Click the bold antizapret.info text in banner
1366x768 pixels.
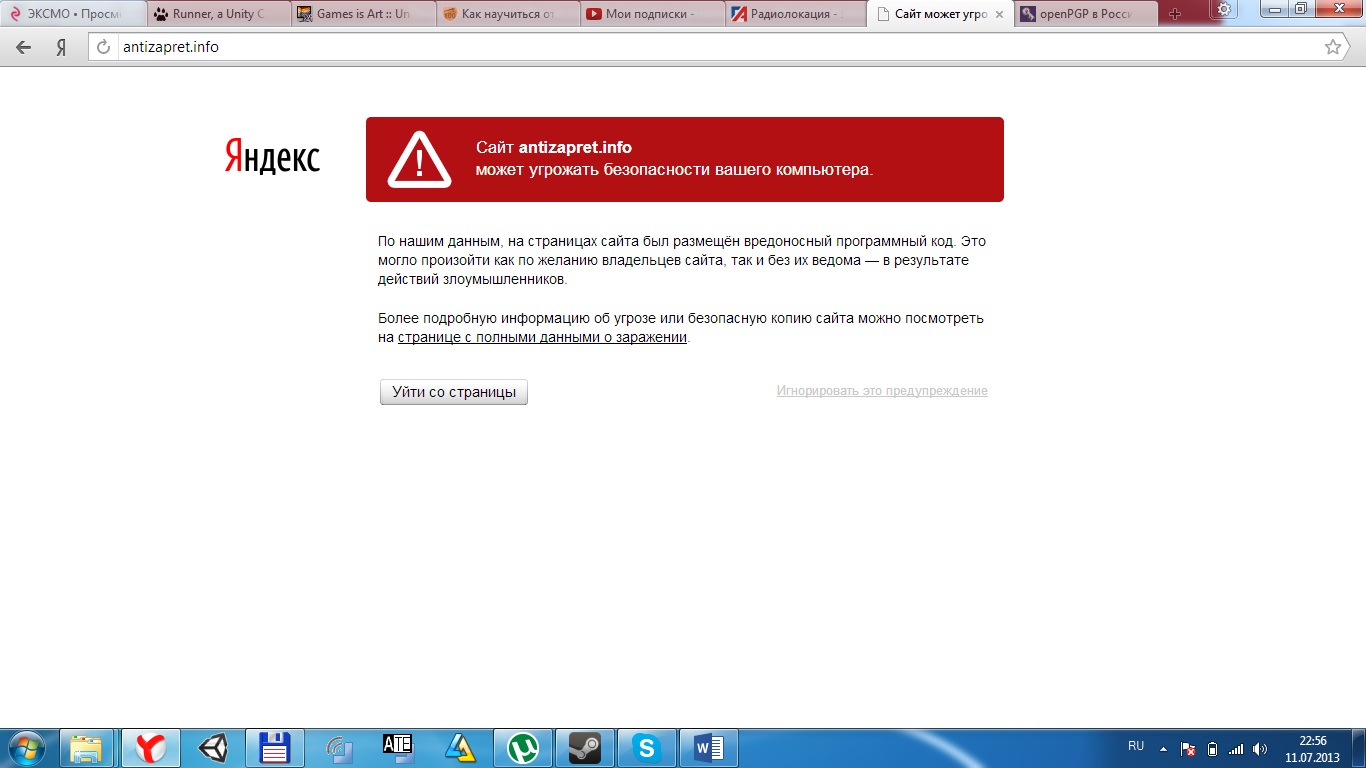click(575, 148)
